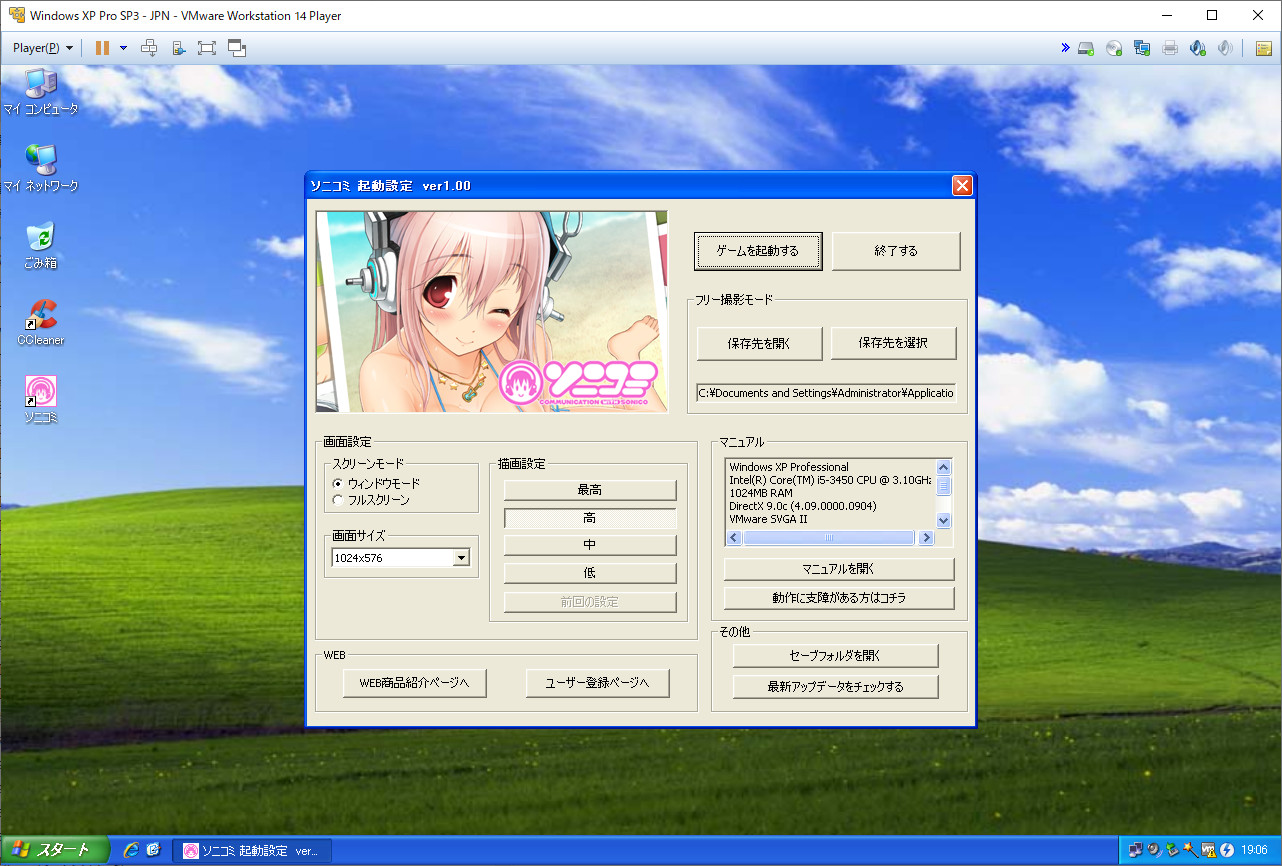The image size is (1282, 866).
Task: Click the vertical scrollbar thumb in system info
Action: pos(944,485)
